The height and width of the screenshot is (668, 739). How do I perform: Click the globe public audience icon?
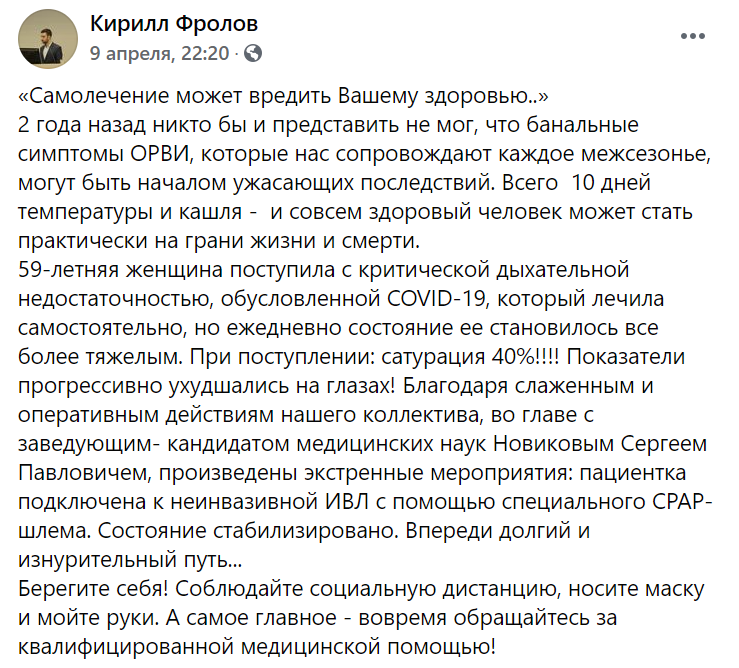[x=253, y=54]
